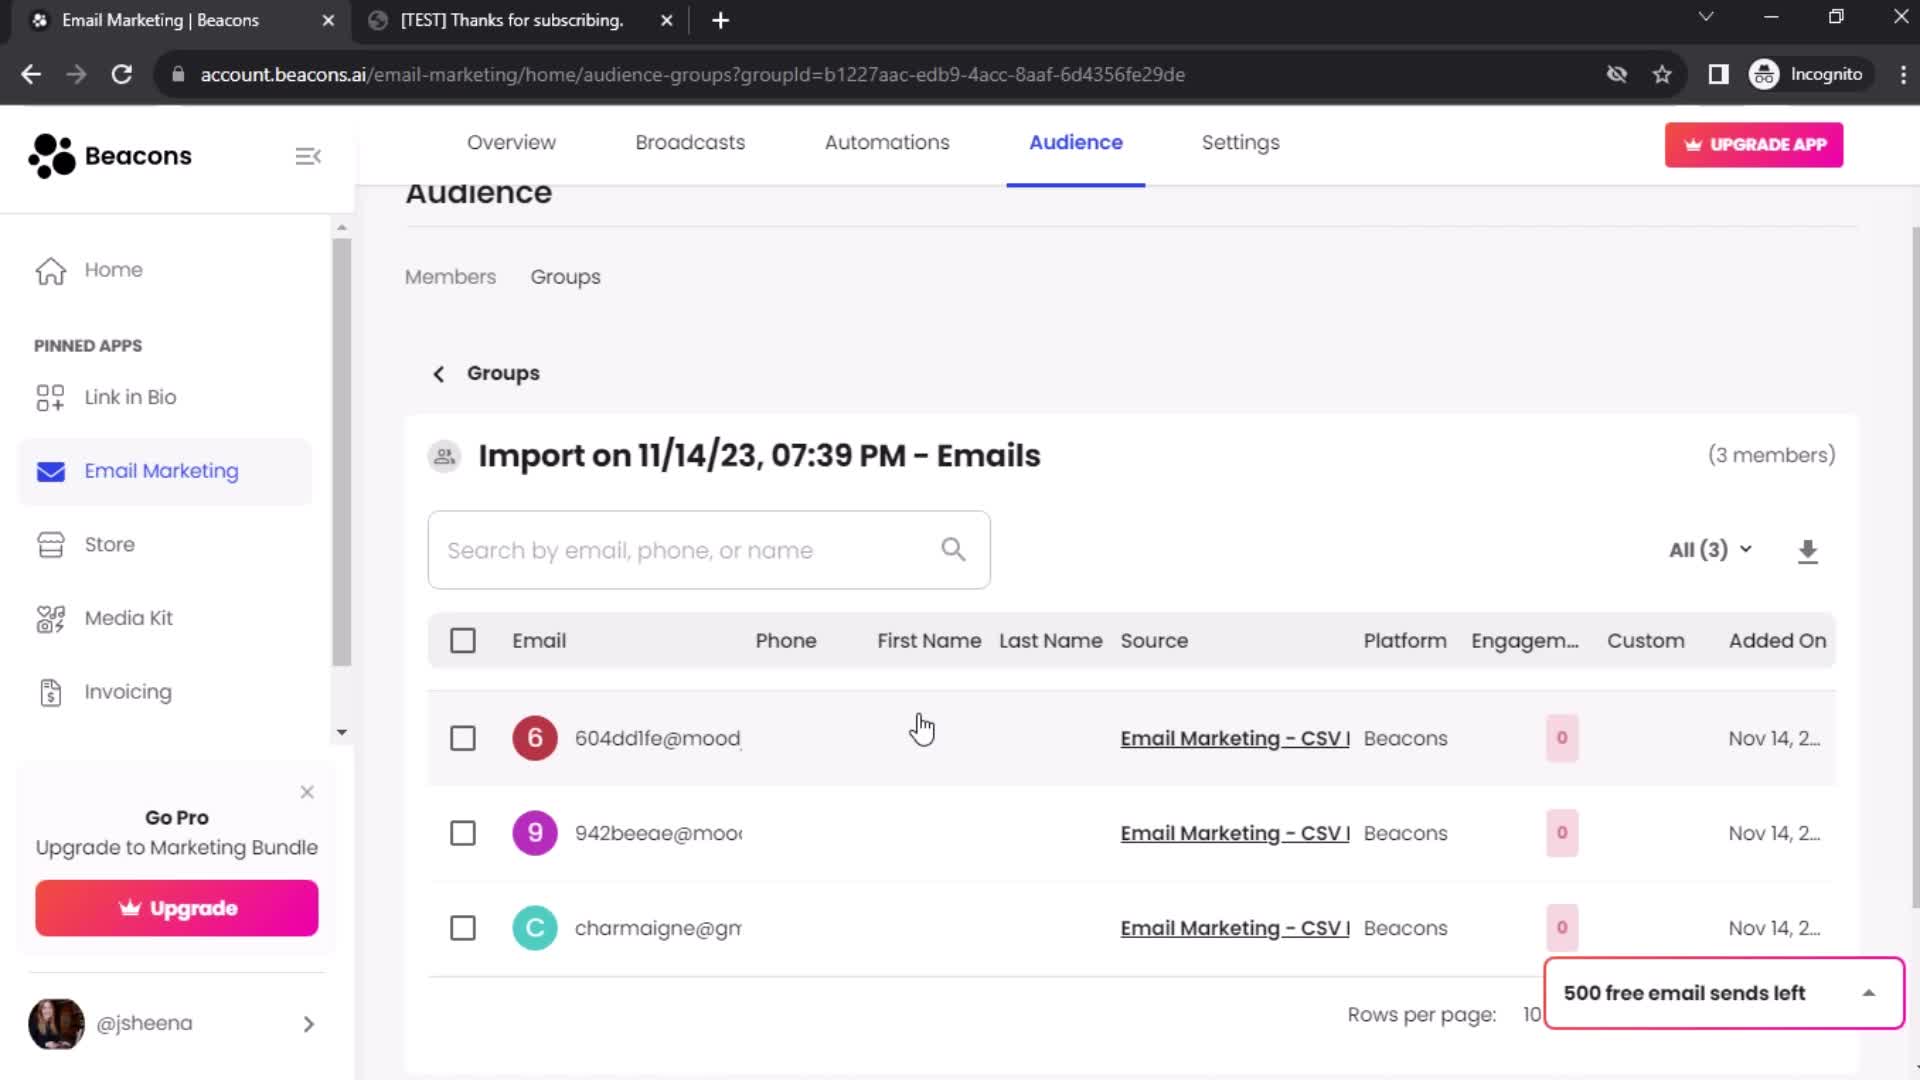Image resolution: width=1920 pixels, height=1080 pixels.
Task: Select the Audience tab
Action: tap(1076, 143)
